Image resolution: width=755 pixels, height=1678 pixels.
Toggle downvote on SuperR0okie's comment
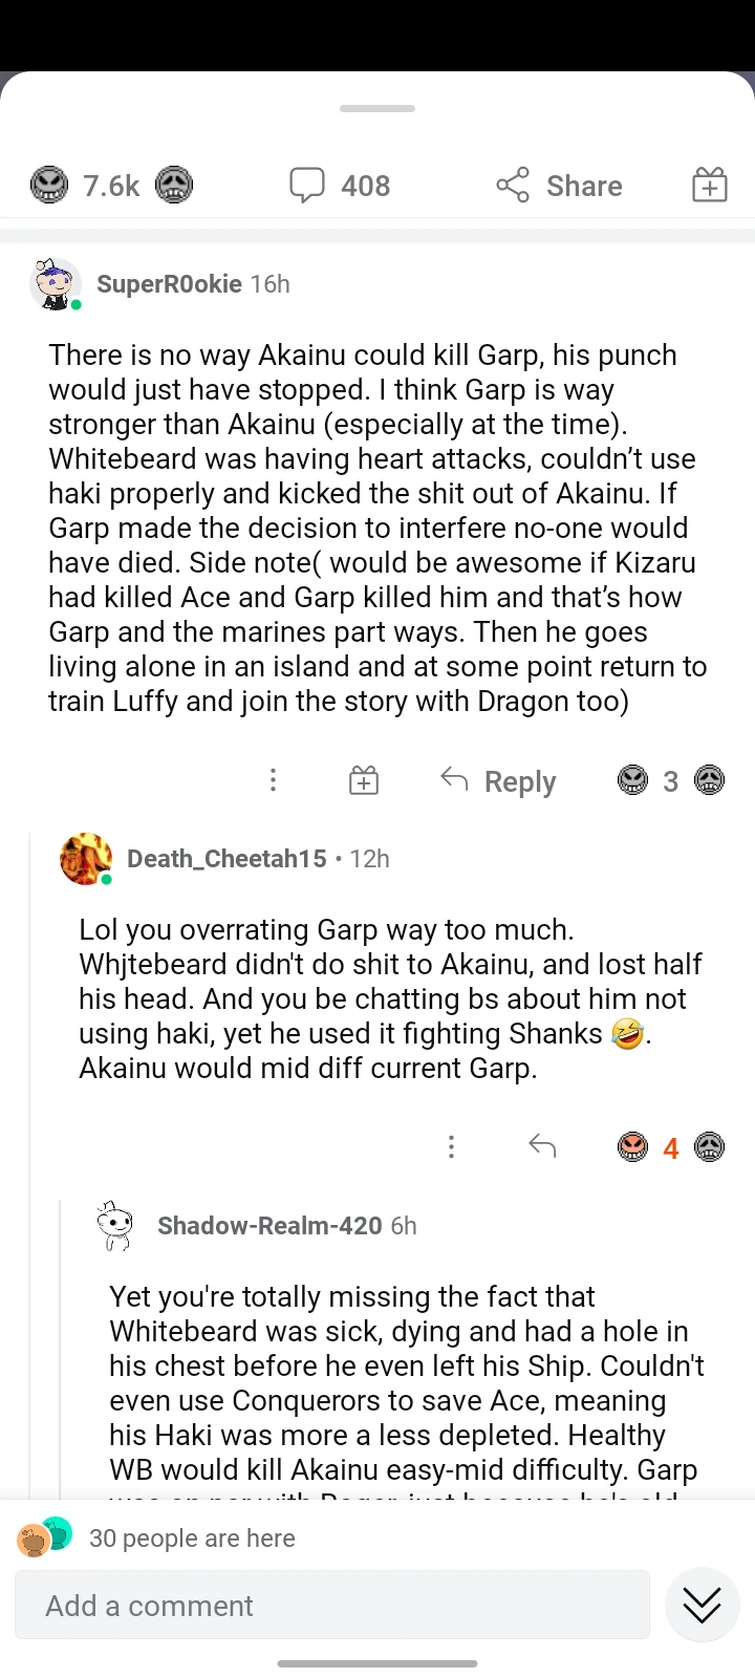709,781
